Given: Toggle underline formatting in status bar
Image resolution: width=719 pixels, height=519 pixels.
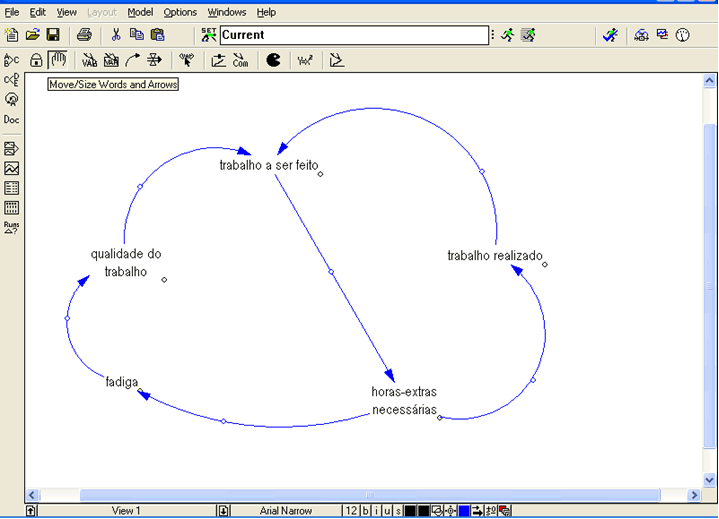Looking at the screenshot, I should (386, 511).
